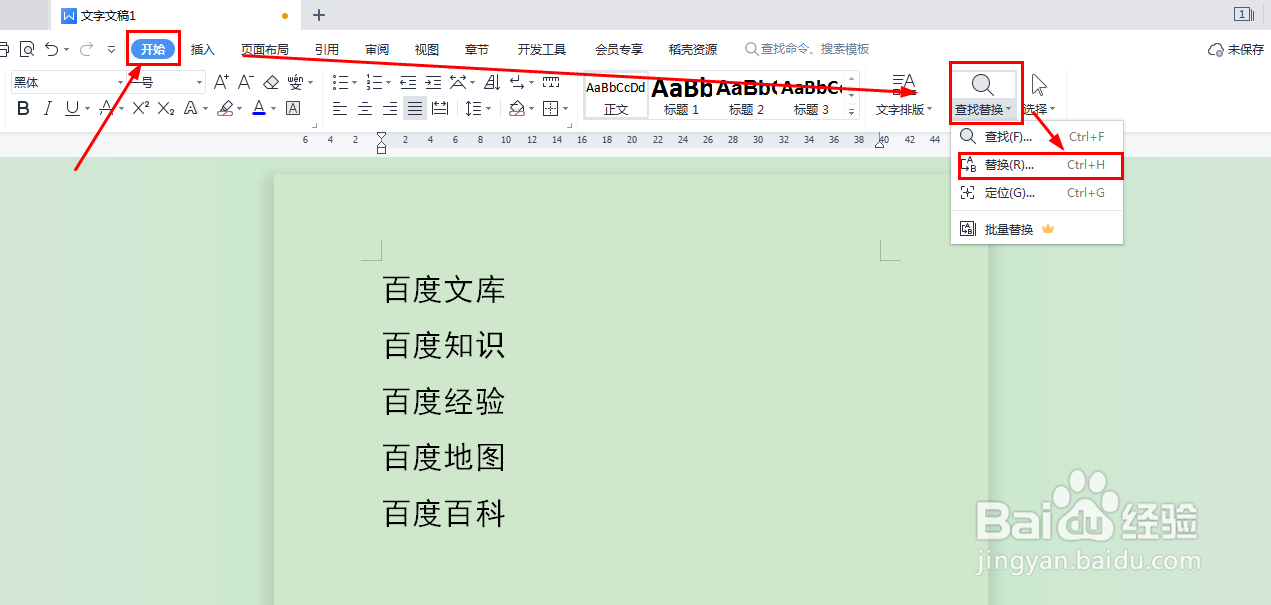Apply subscript X₂ formatting
The height and width of the screenshot is (605, 1271).
click(166, 108)
